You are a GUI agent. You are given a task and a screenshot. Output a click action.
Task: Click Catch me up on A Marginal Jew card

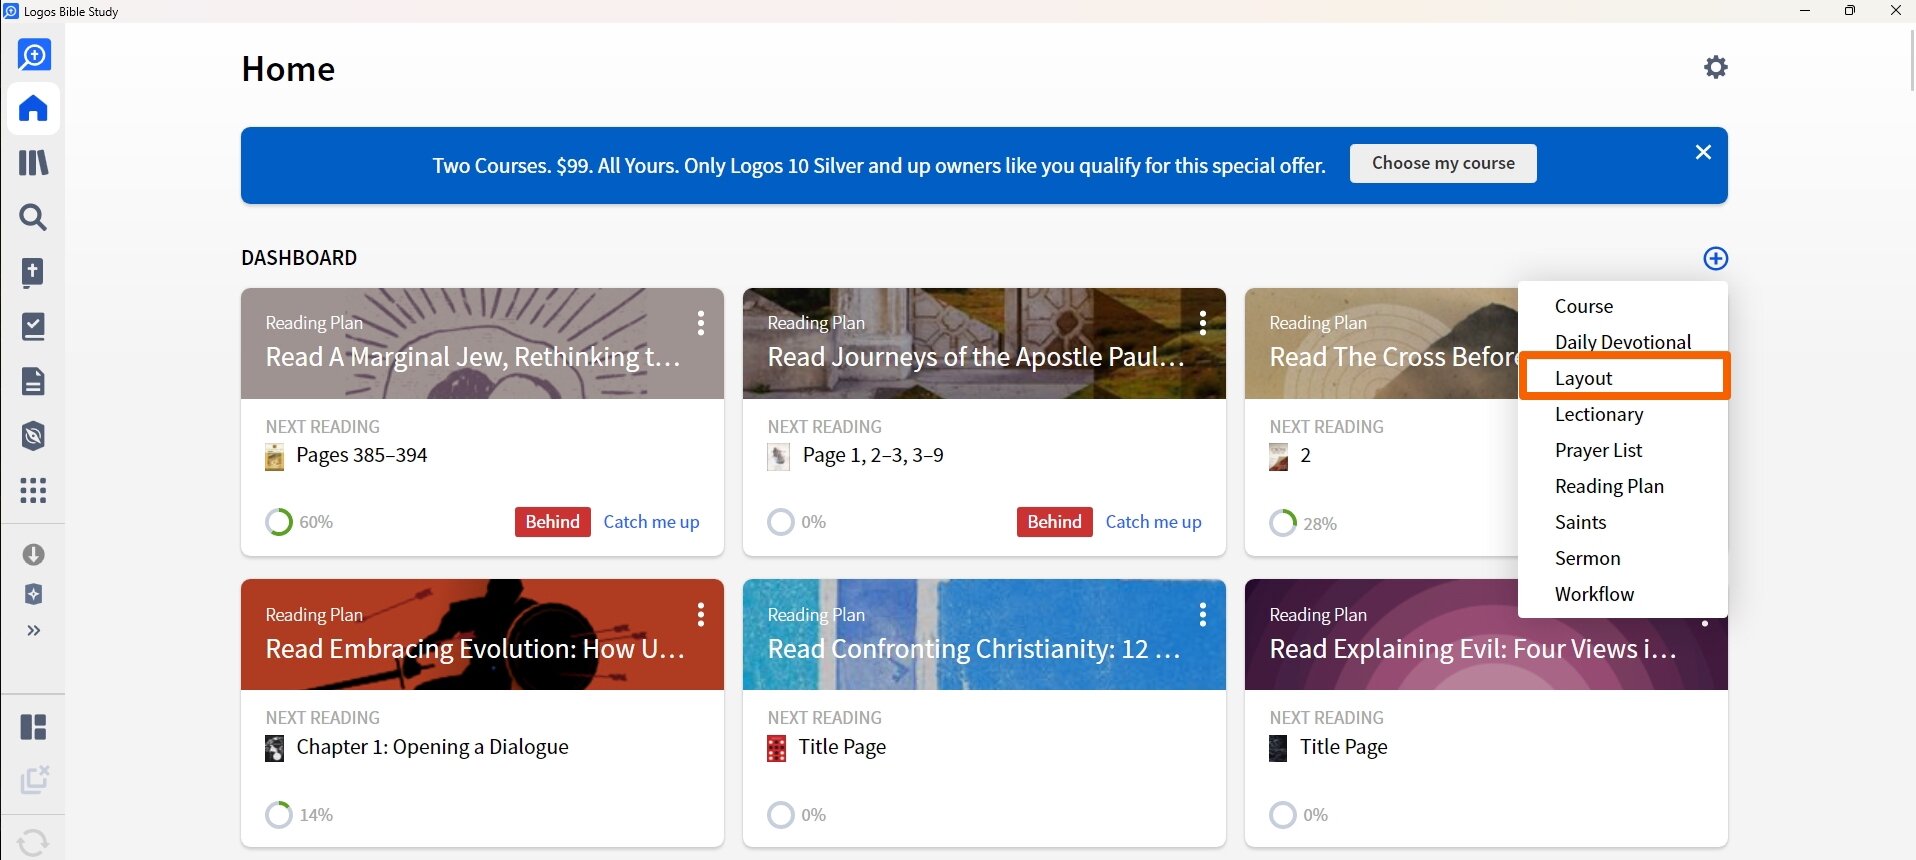click(651, 522)
